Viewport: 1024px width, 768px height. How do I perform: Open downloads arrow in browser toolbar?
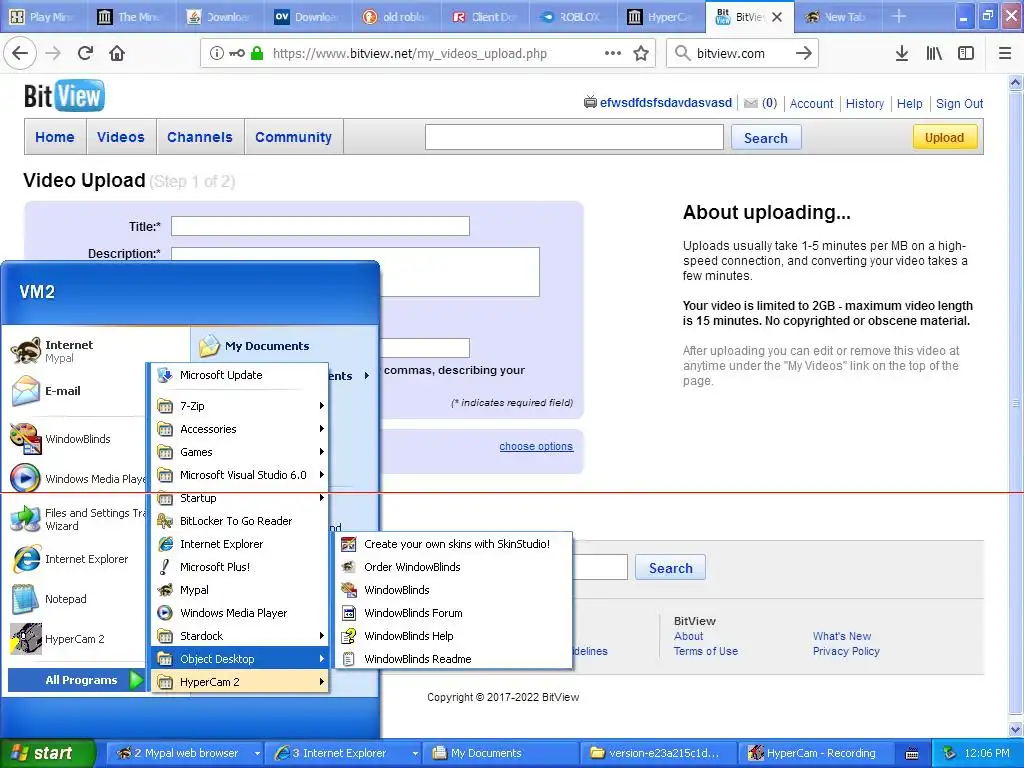click(x=902, y=54)
